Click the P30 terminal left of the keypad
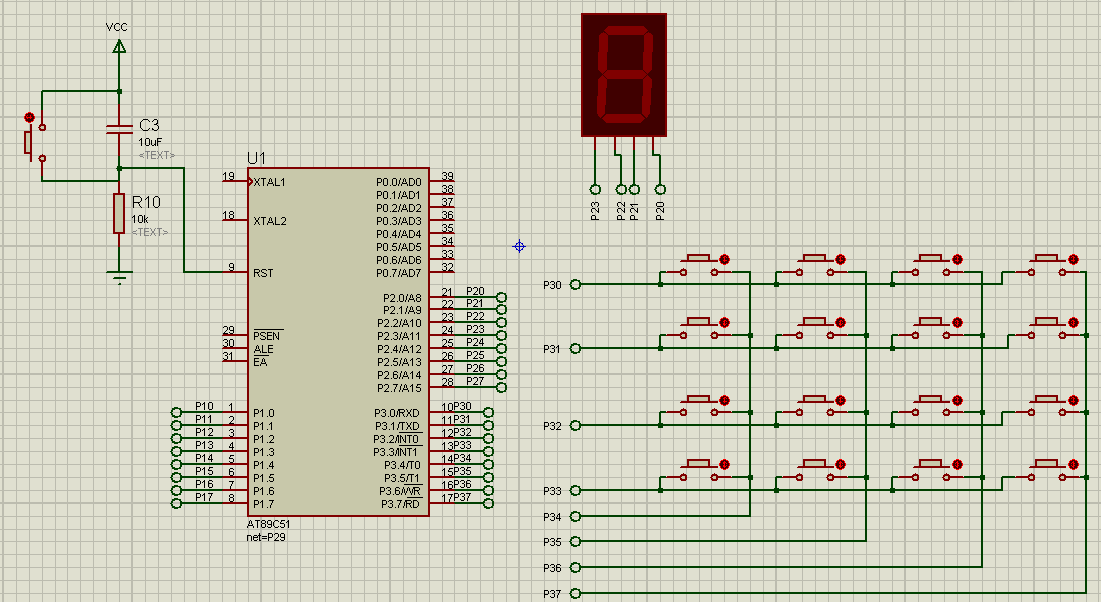This screenshot has width=1101, height=602. [575, 284]
